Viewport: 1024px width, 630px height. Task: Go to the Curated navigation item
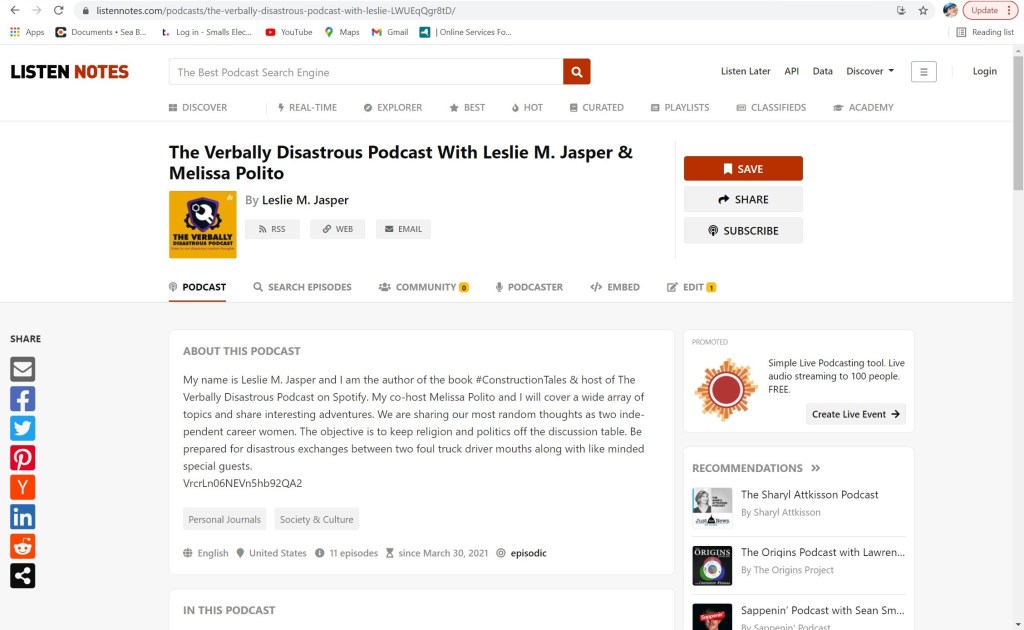[597, 107]
